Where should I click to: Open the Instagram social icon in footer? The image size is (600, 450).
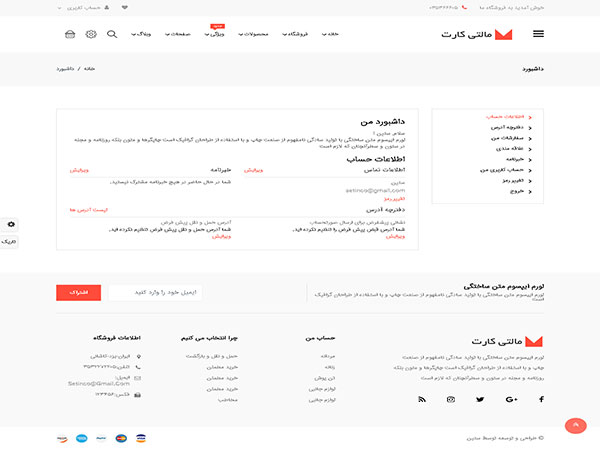tap(451, 399)
